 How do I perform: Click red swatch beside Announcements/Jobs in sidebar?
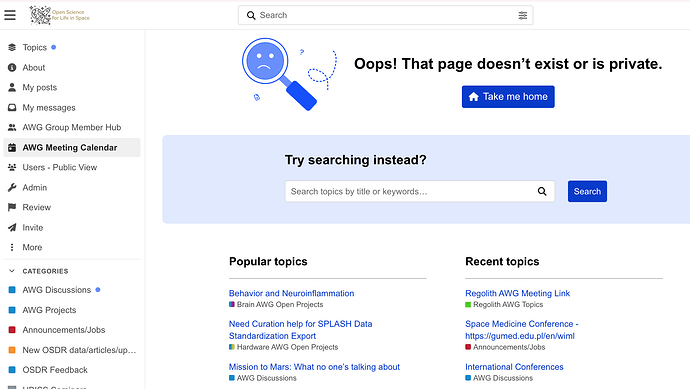pyautogui.click(x=12, y=330)
